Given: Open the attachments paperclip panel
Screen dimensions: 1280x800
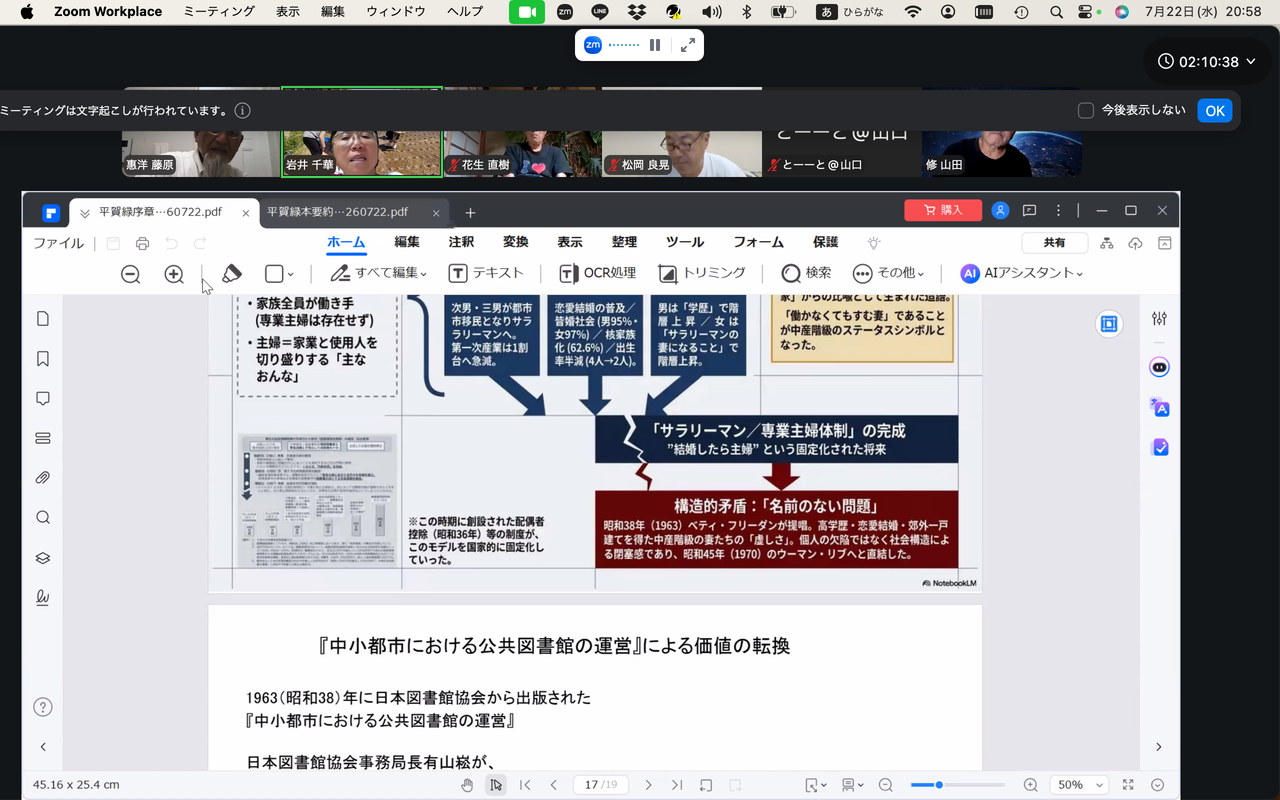Looking at the screenshot, I should [x=43, y=478].
